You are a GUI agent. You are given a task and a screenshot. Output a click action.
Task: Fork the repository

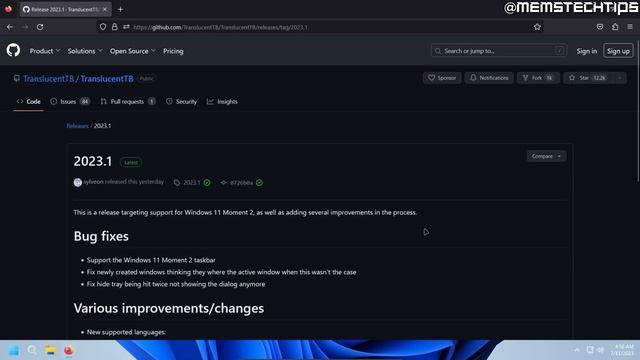pos(538,78)
